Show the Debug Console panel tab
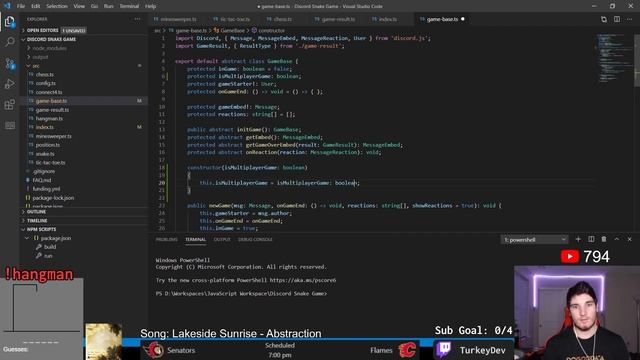Viewport: 640px width, 360px height. (x=255, y=240)
